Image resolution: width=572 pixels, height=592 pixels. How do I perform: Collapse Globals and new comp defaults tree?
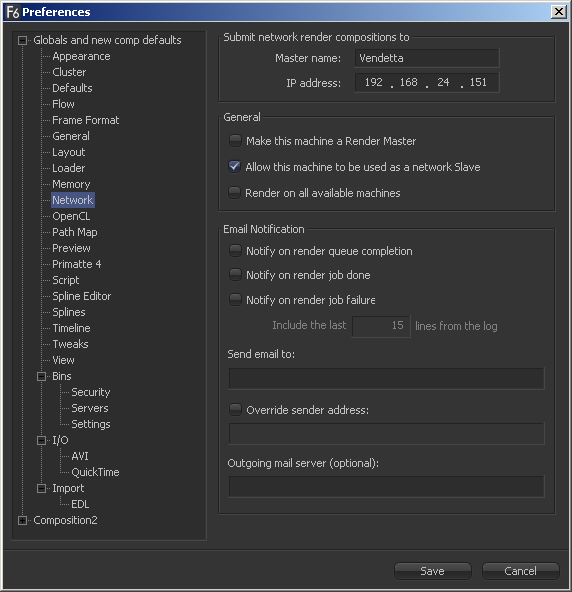[x=22, y=40]
